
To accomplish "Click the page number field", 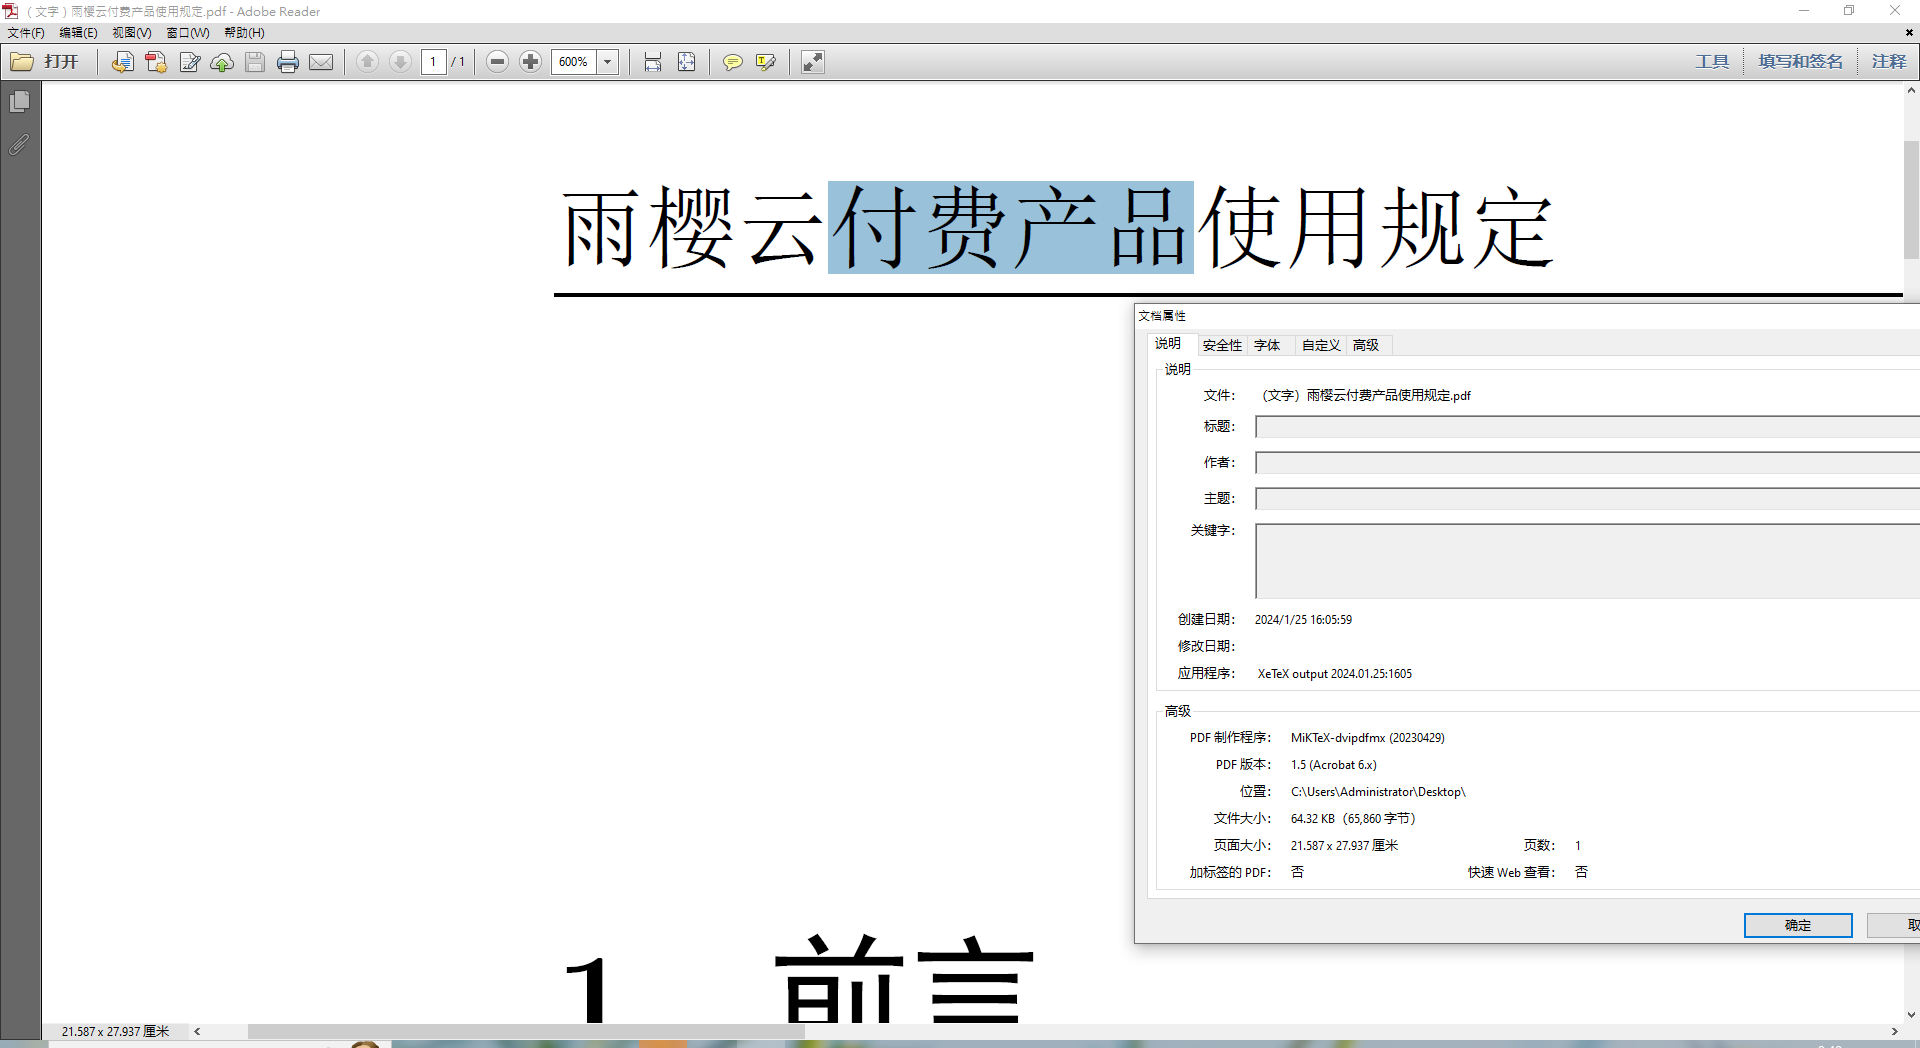I will [x=433, y=62].
